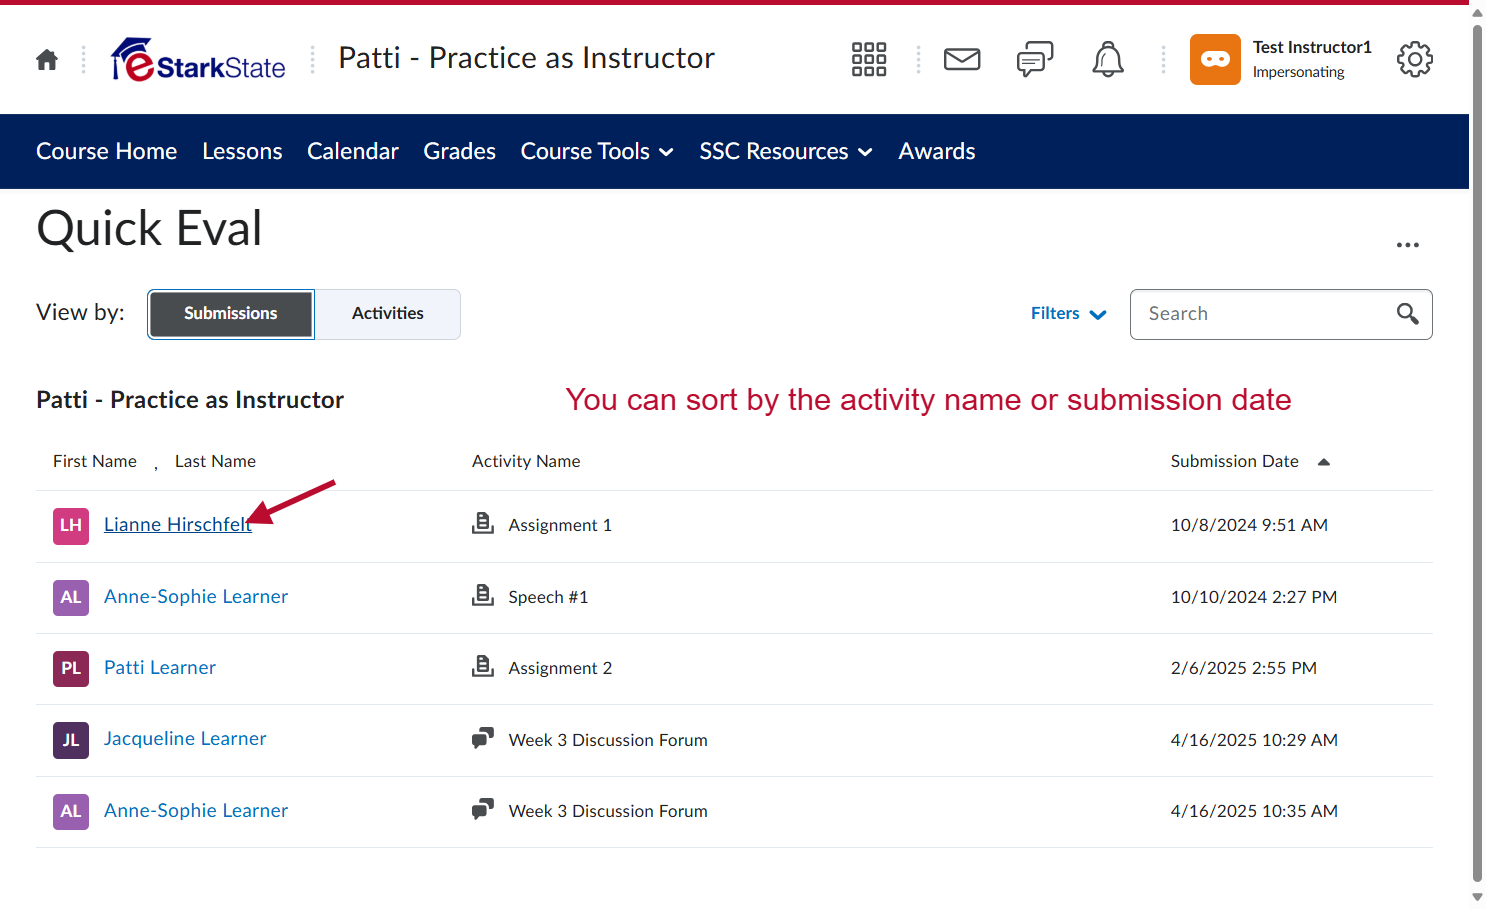Sort by the First Name column header
Screen dimensions: 1486x909
point(95,462)
